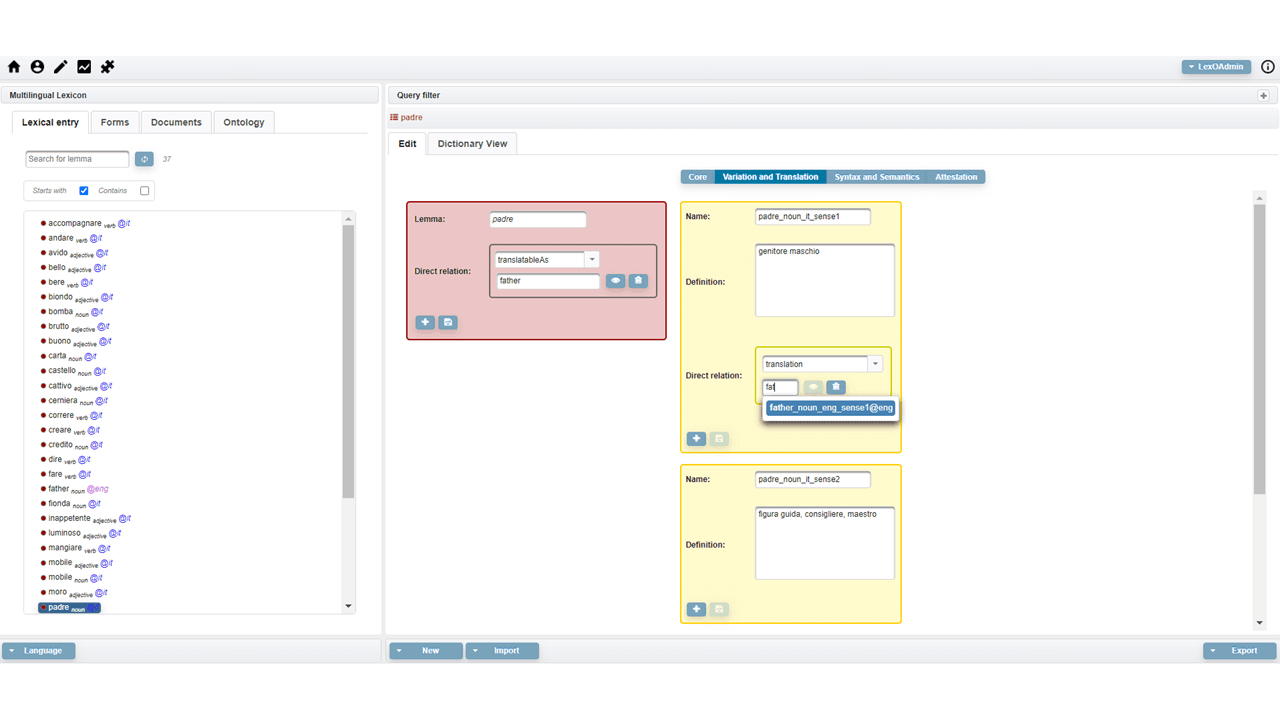Open the user account icon
Viewport: 1280px width, 720px height.
pyautogui.click(x=37, y=67)
